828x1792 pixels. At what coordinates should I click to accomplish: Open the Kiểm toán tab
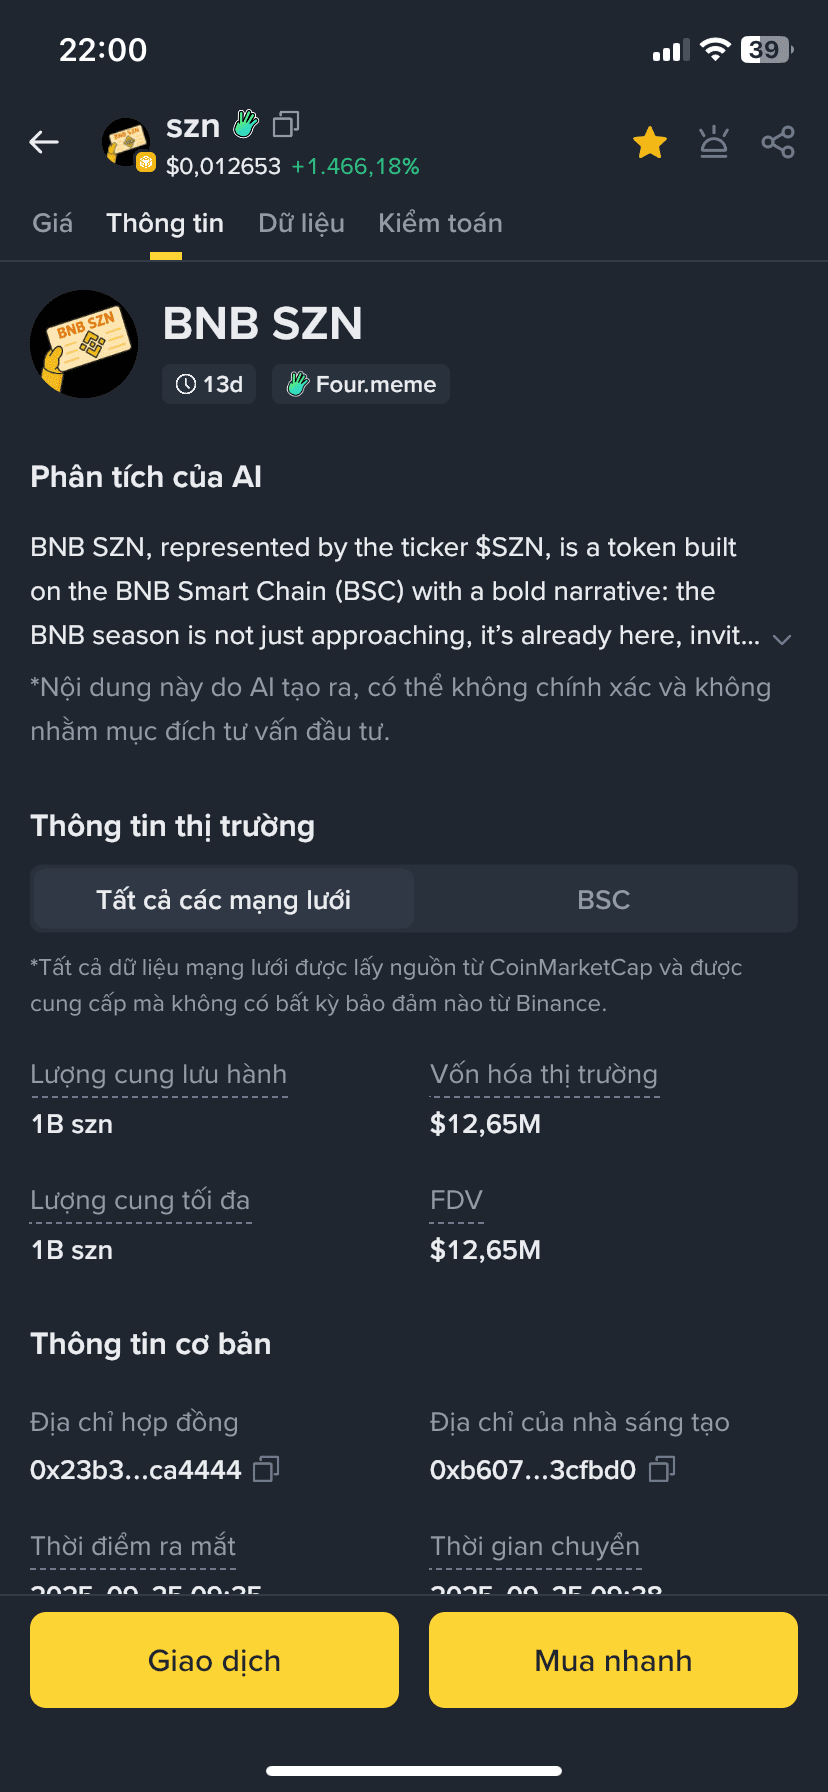440,223
